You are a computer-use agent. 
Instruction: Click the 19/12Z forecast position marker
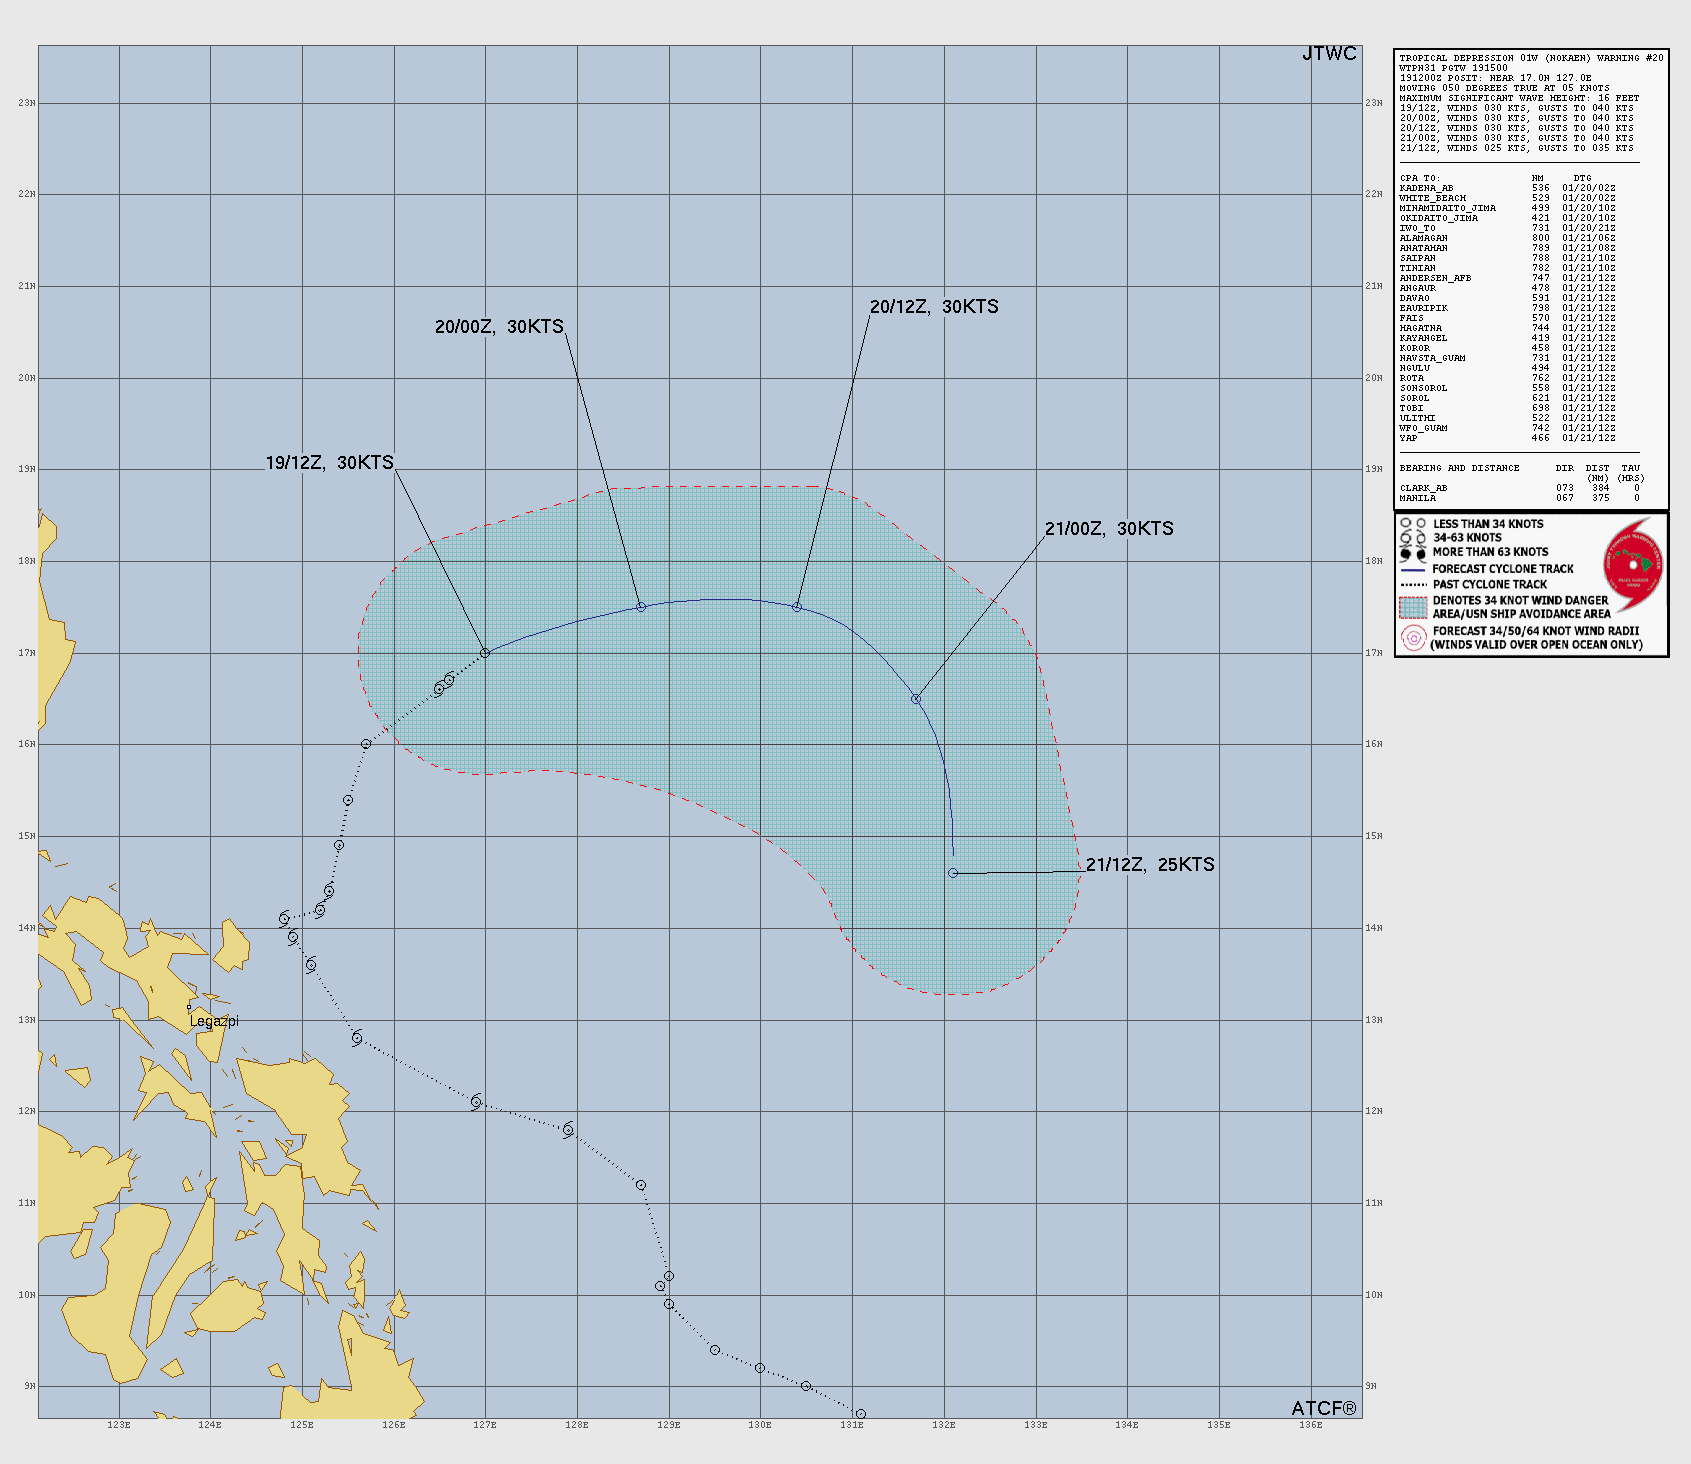coord(485,653)
